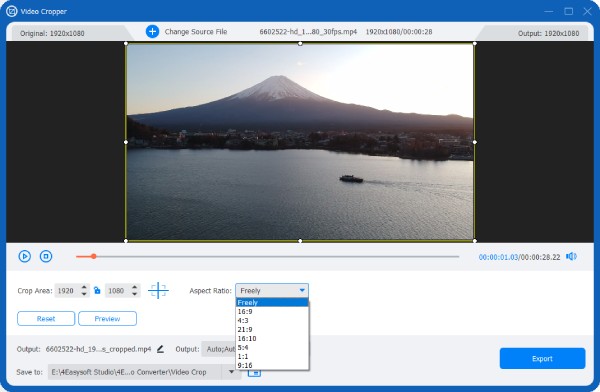Click the crop width field showing 1920
Screen dimensions: 600x392
tap(67, 291)
